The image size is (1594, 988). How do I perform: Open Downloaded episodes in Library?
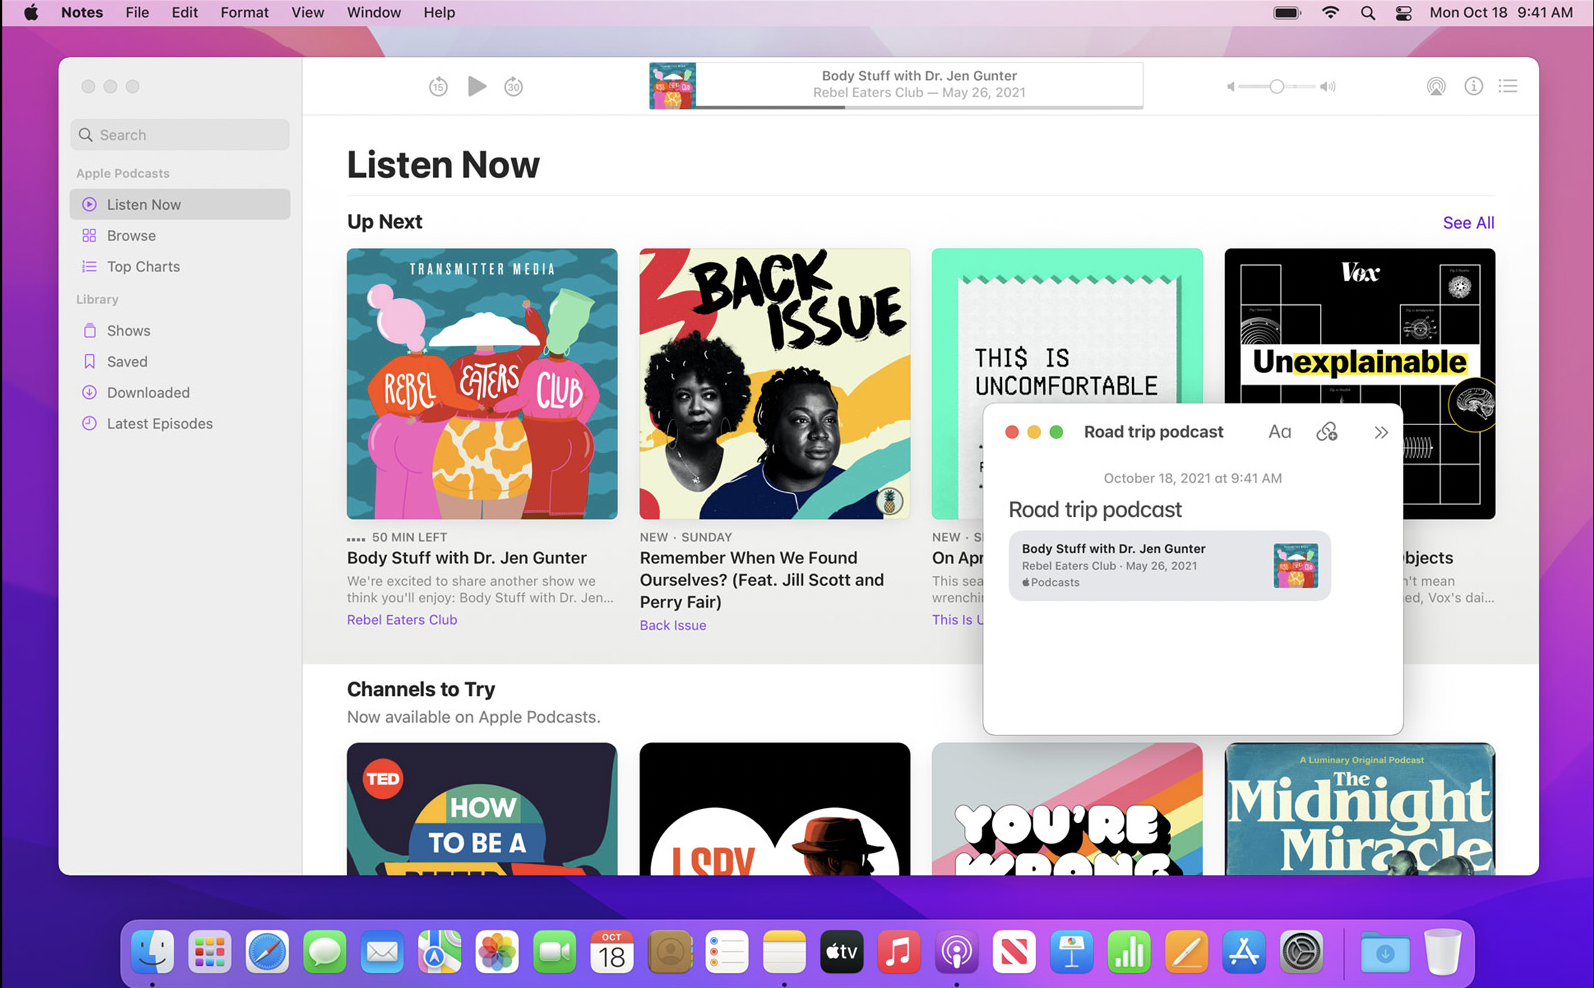pos(180,393)
